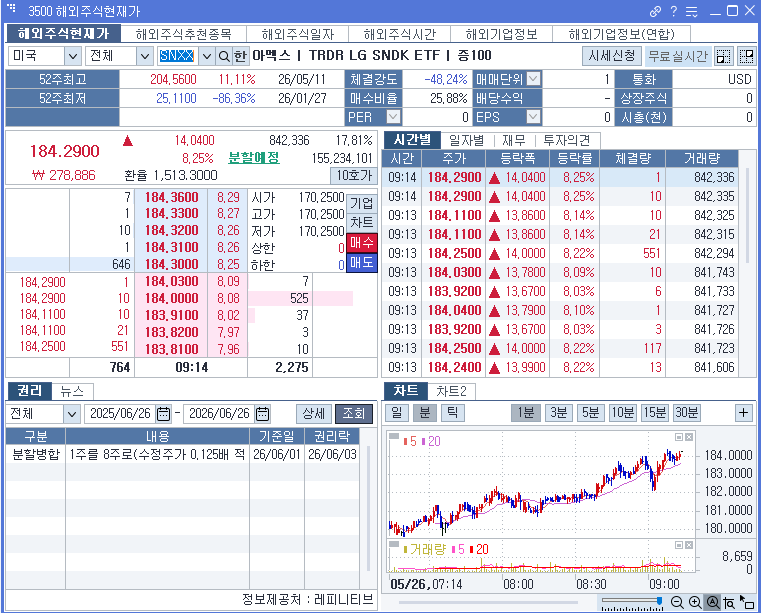The width and height of the screenshot is (761, 613).
Task: Click the chart range search icon
Action: (729, 602)
